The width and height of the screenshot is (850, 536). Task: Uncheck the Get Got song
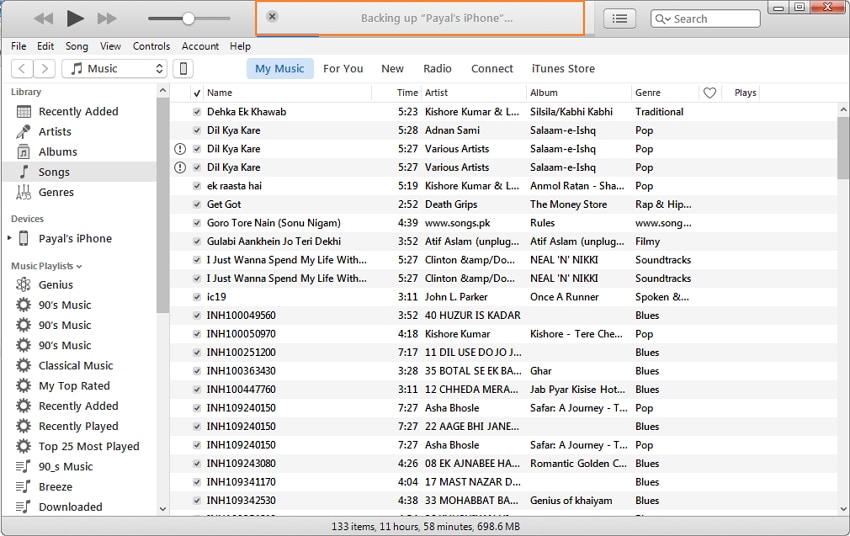(197, 204)
